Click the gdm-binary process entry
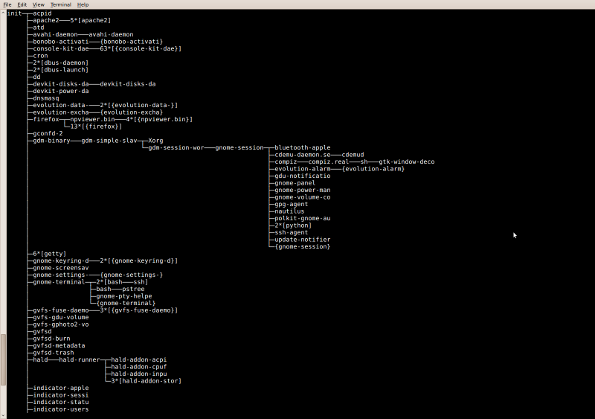 51,140
